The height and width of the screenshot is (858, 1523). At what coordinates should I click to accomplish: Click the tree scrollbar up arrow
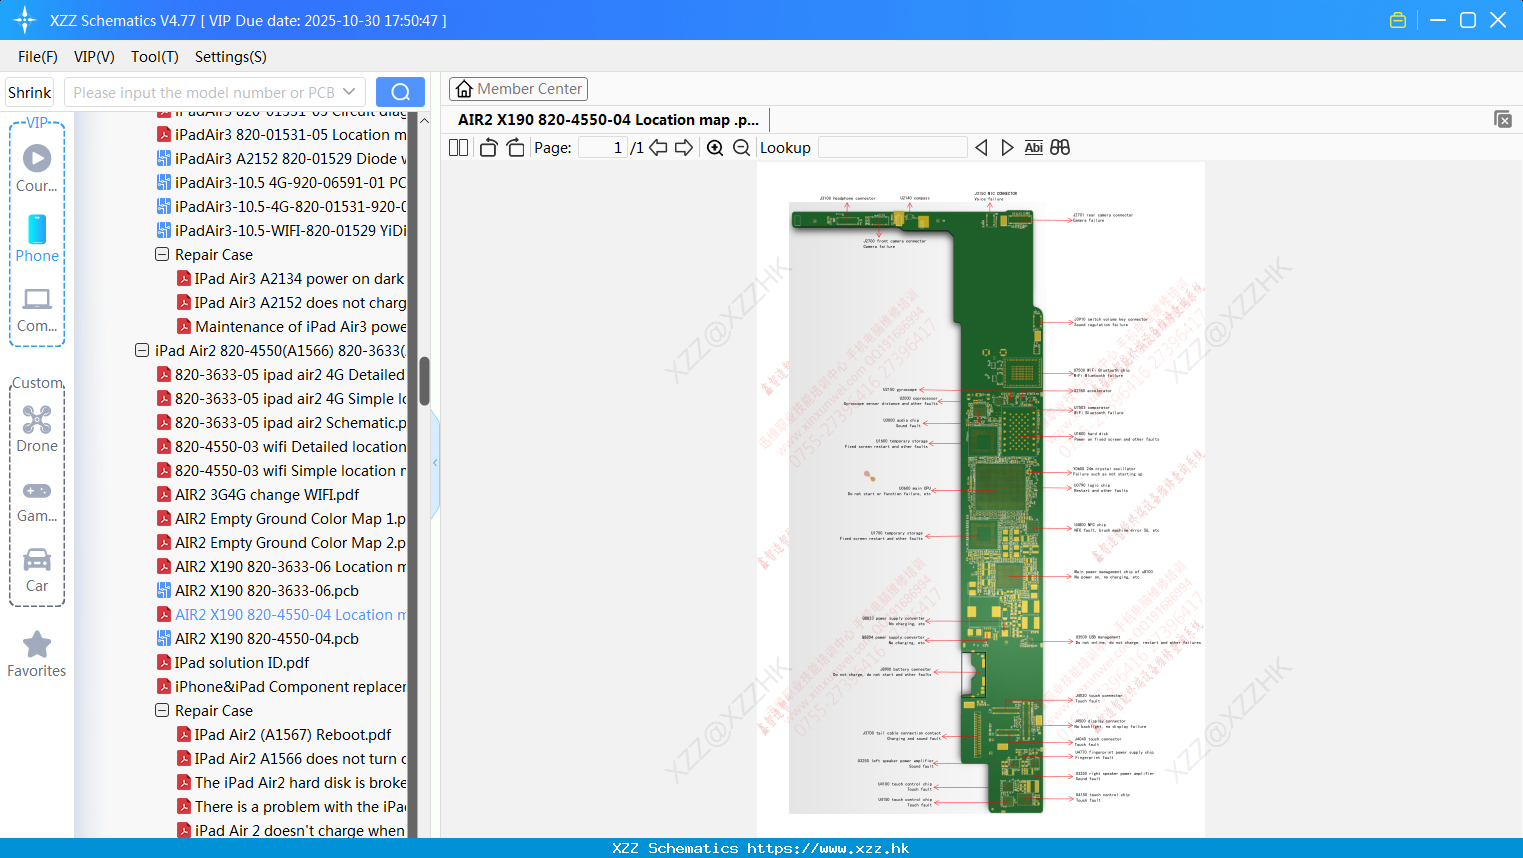click(x=424, y=121)
